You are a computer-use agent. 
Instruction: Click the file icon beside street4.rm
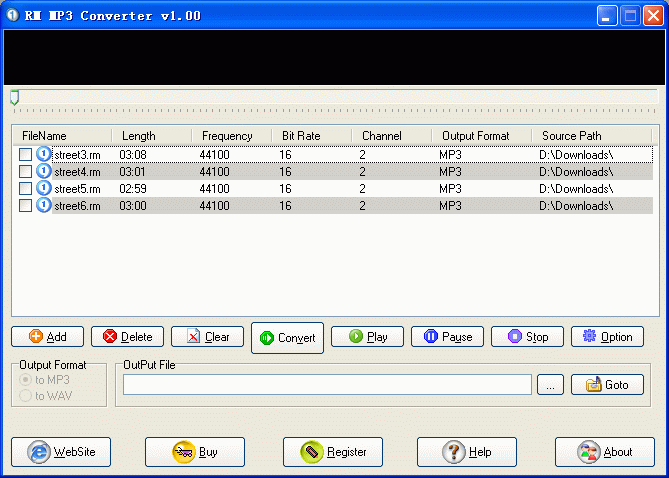(x=43, y=171)
